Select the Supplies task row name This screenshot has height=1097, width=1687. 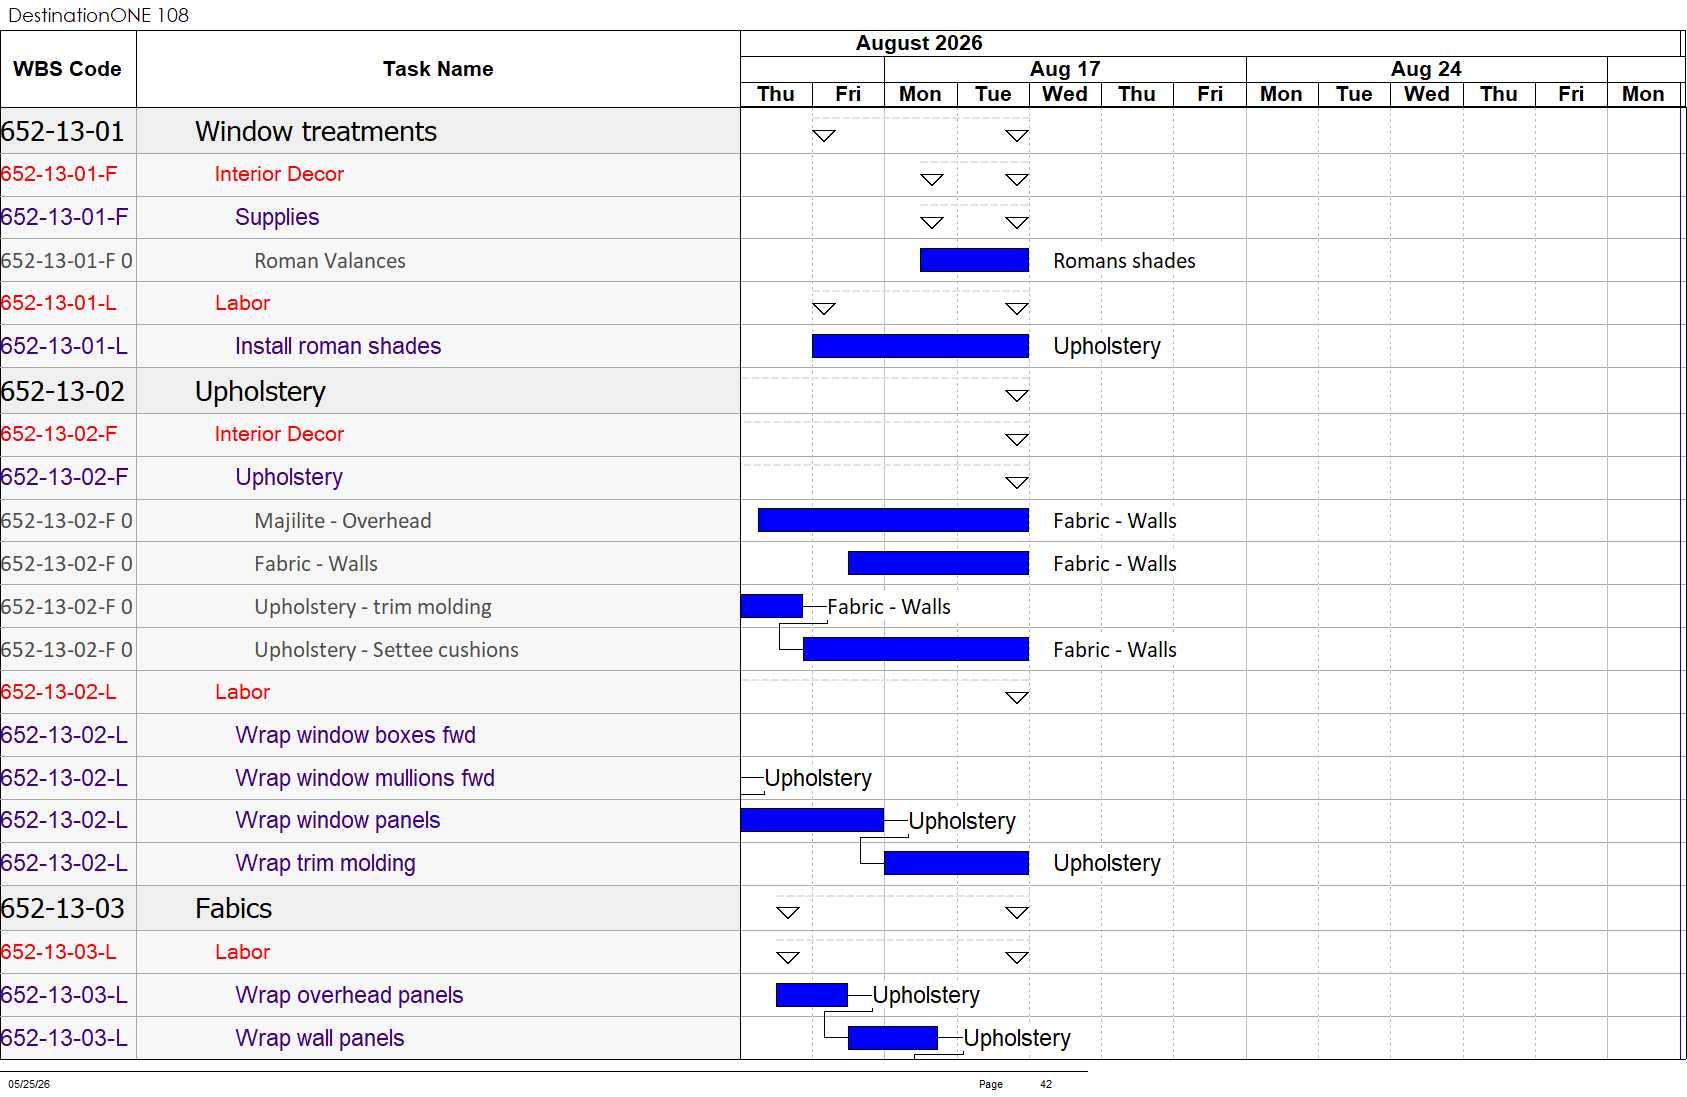tap(277, 217)
